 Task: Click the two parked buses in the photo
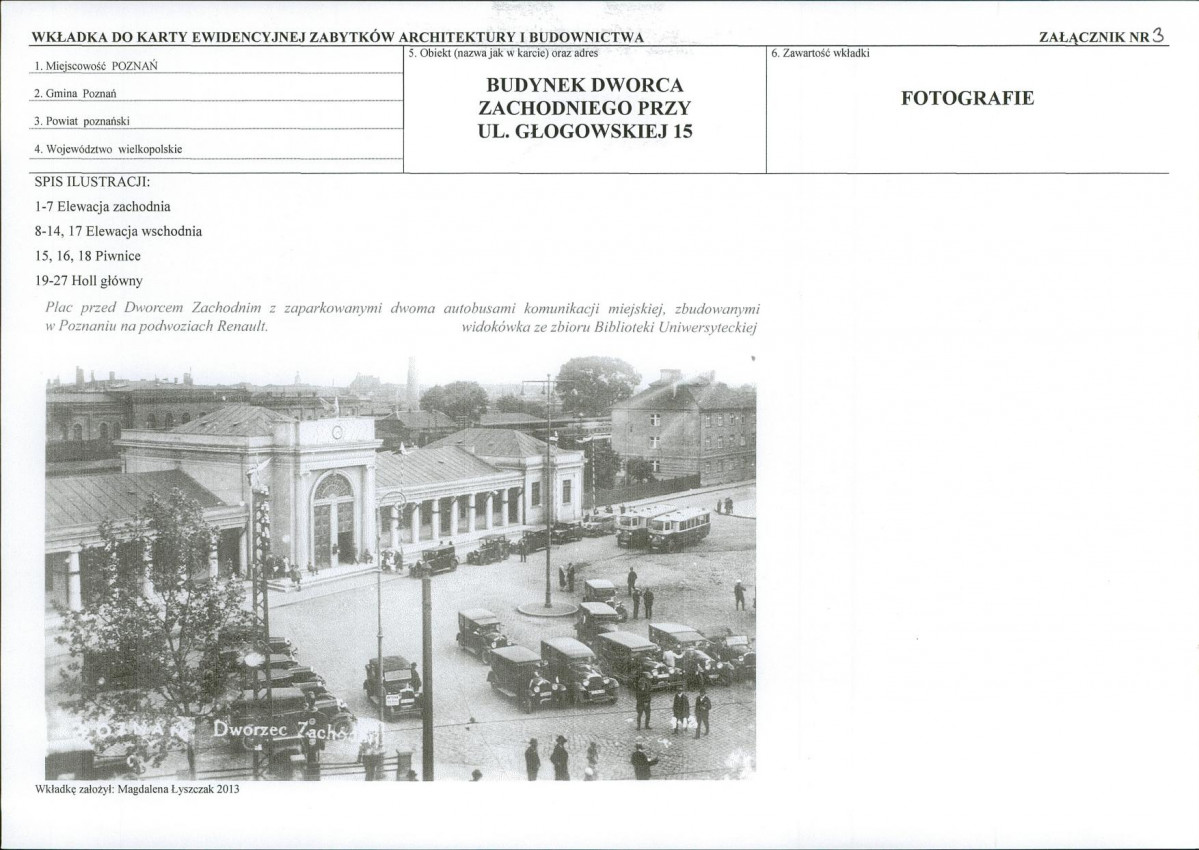[663, 527]
